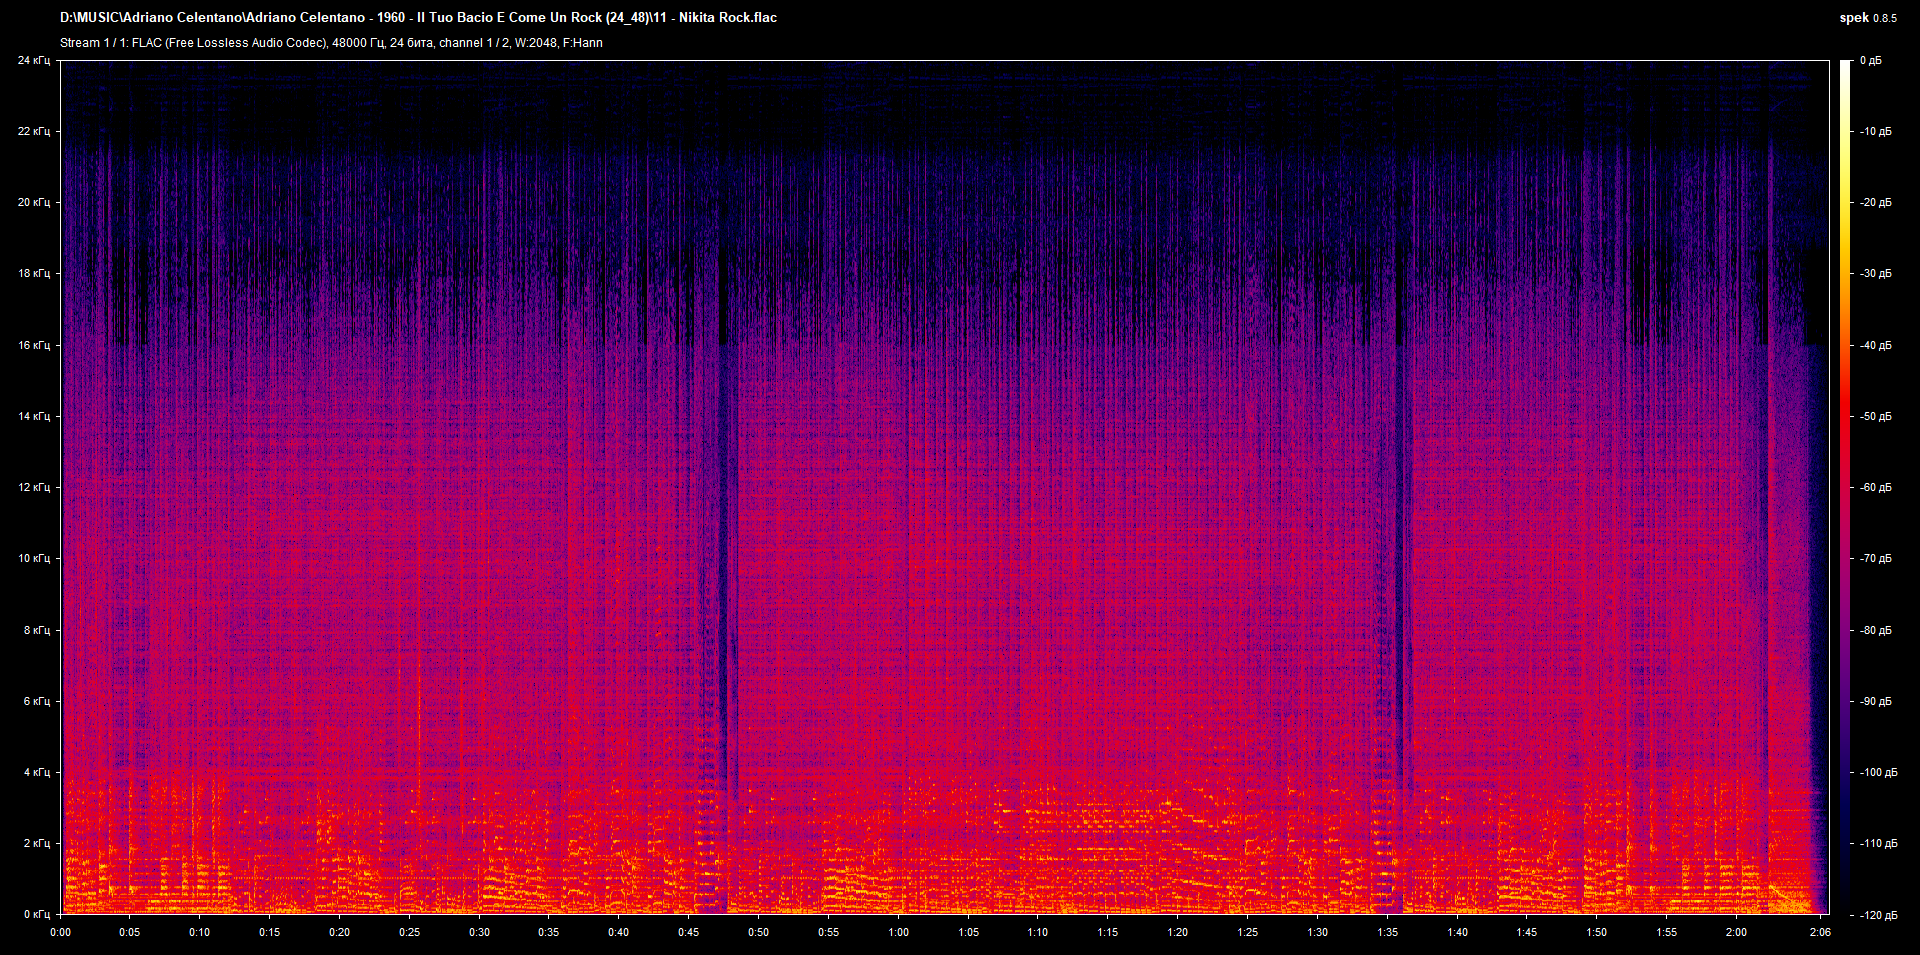Click the vertical dB color gradient bar
Screen dimensions: 1920x955
pos(1845,487)
